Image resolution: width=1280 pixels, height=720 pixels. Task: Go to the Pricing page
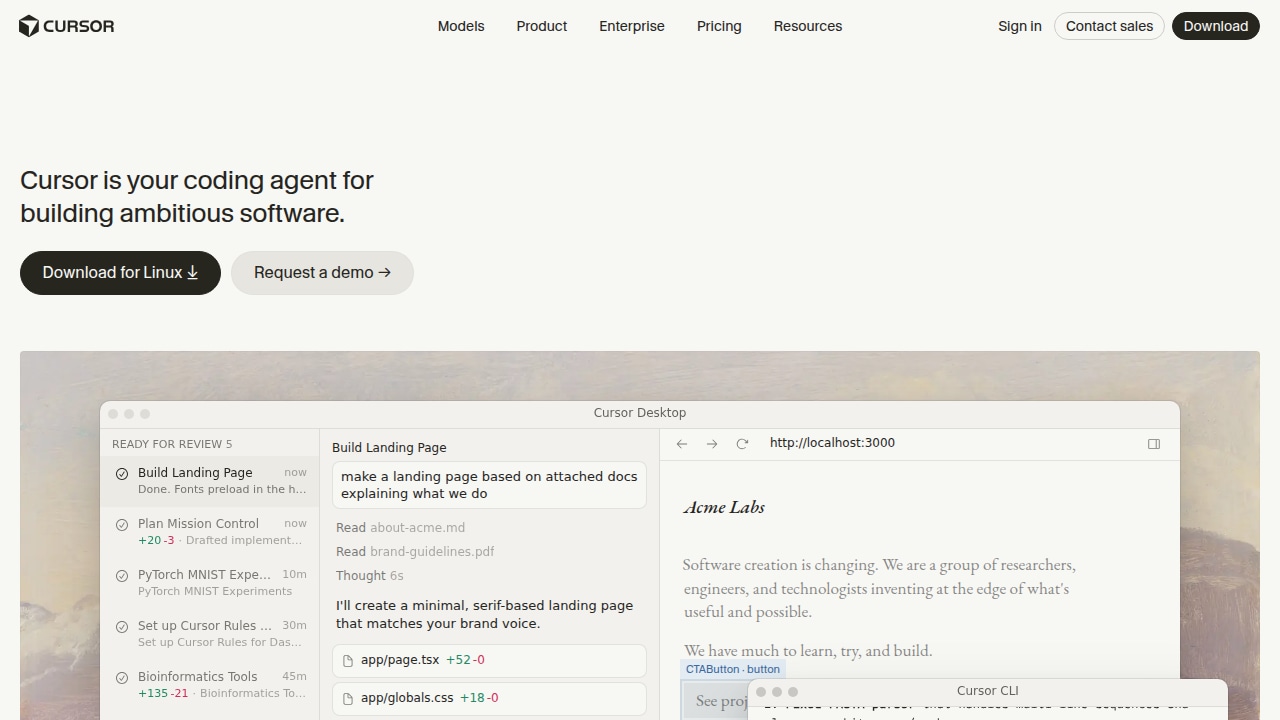coord(719,26)
